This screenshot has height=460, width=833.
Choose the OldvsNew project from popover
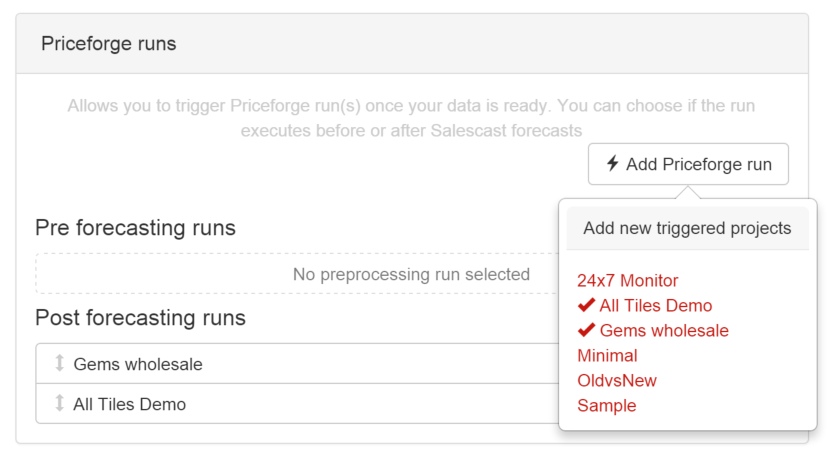point(617,381)
